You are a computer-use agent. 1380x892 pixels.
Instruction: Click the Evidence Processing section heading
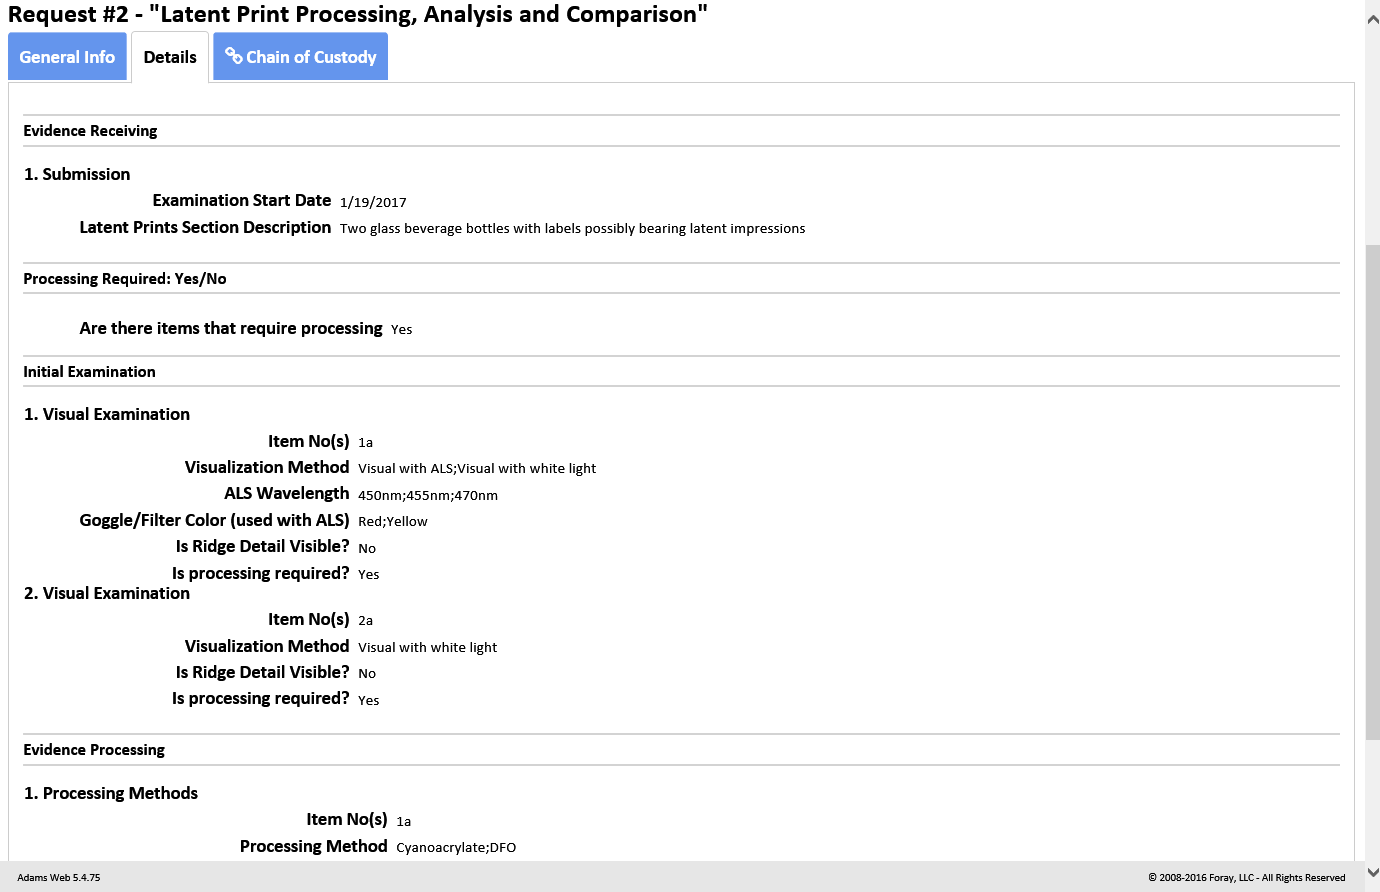click(x=94, y=750)
